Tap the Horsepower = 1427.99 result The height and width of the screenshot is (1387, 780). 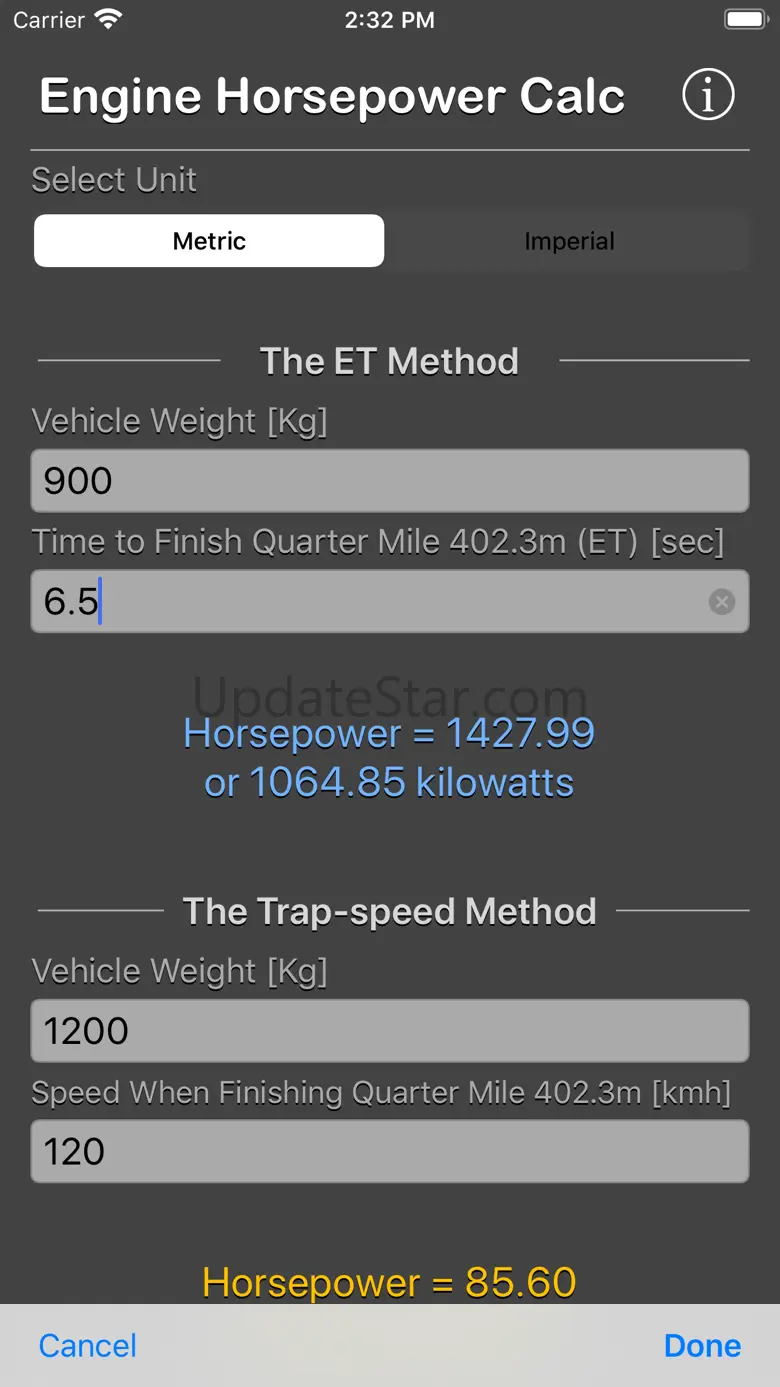point(389,734)
